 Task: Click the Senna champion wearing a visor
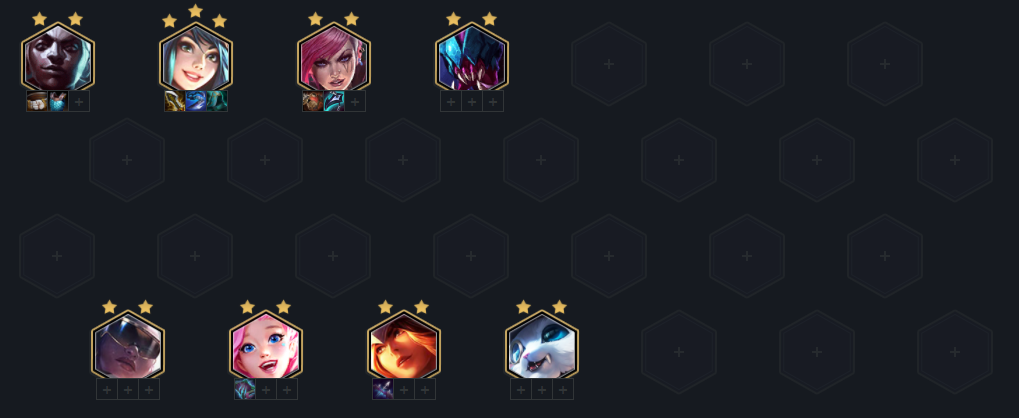click(x=128, y=345)
